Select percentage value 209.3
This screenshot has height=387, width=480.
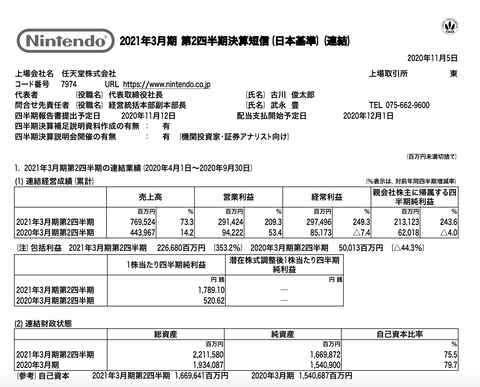tap(273, 222)
